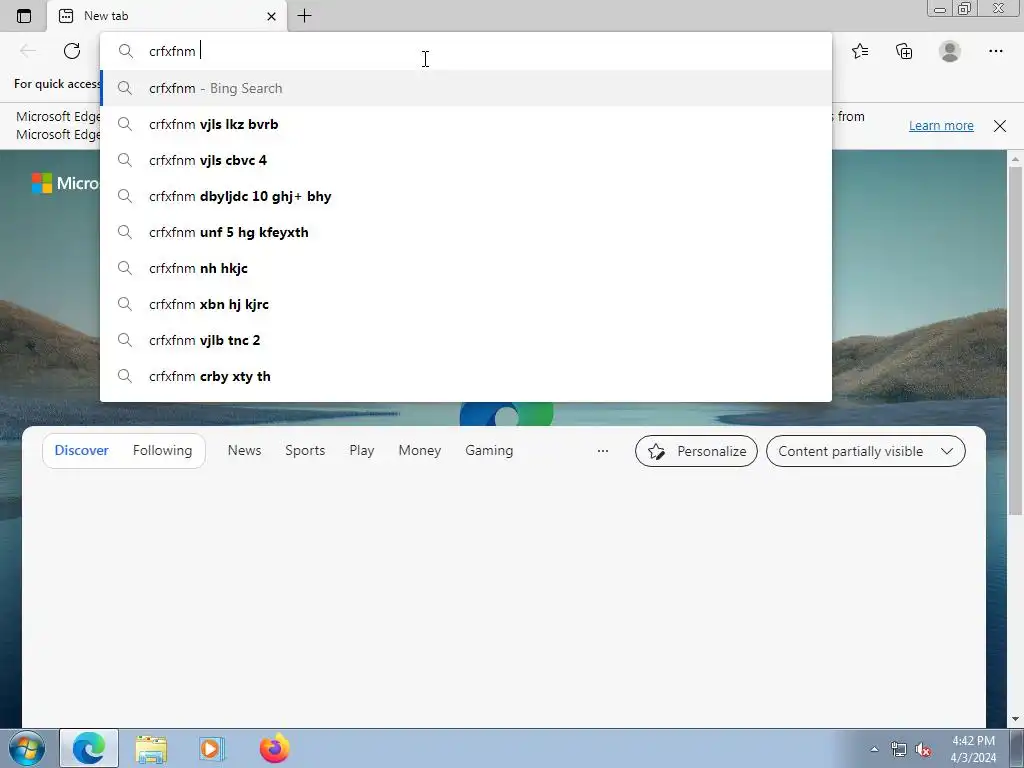Open the Settings and more ellipsis menu

[x=995, y=51]
